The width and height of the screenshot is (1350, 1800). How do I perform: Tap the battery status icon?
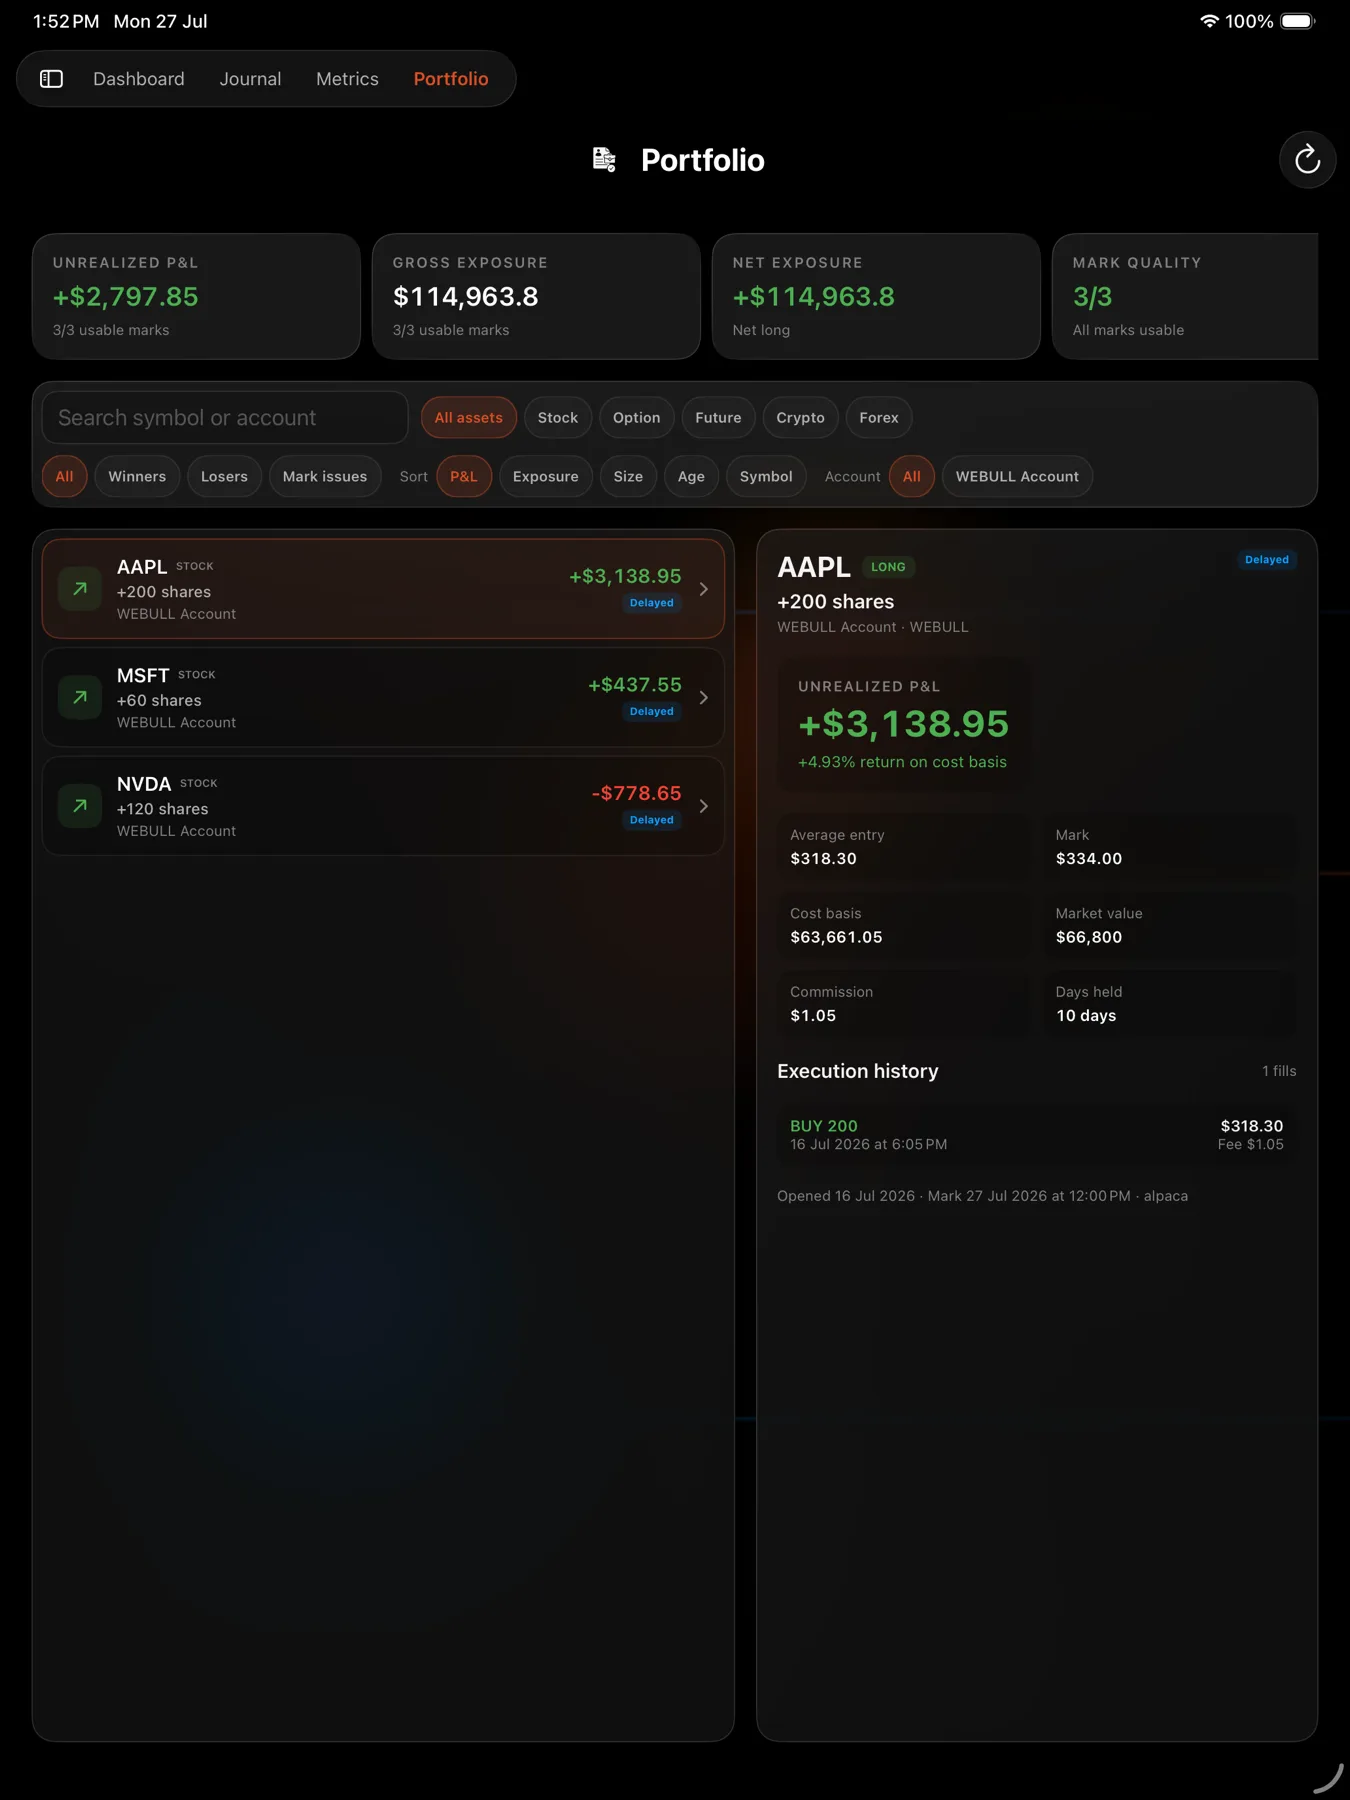tap(1298, 21)
